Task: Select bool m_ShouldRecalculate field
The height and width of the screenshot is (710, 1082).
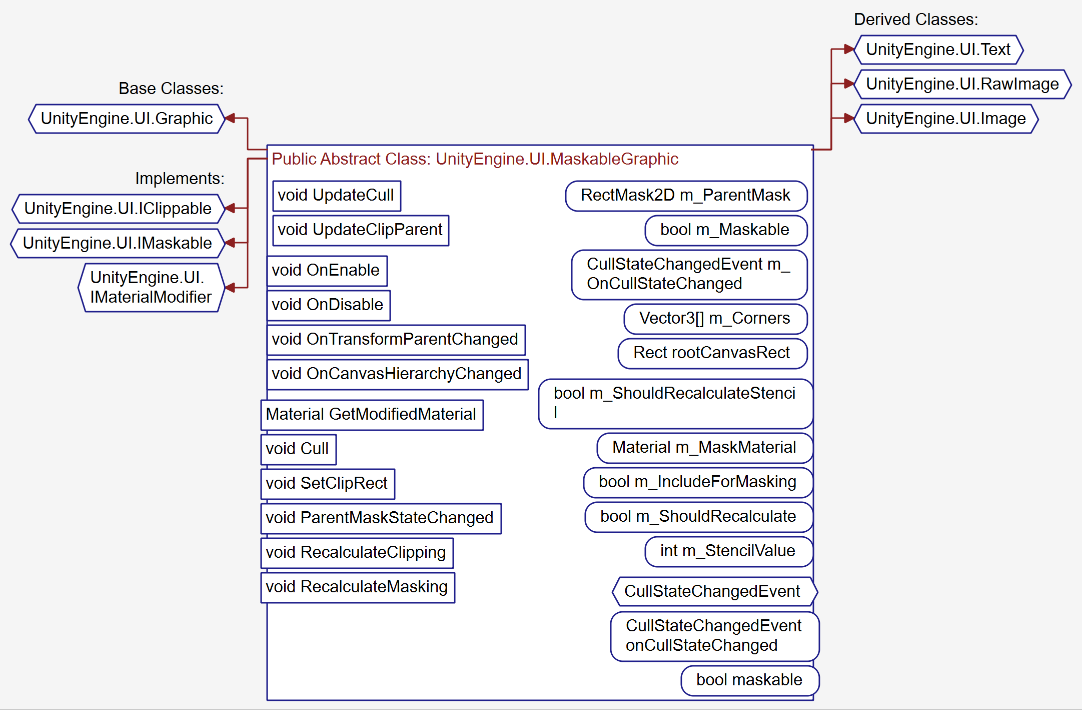Action: [699, 517]
